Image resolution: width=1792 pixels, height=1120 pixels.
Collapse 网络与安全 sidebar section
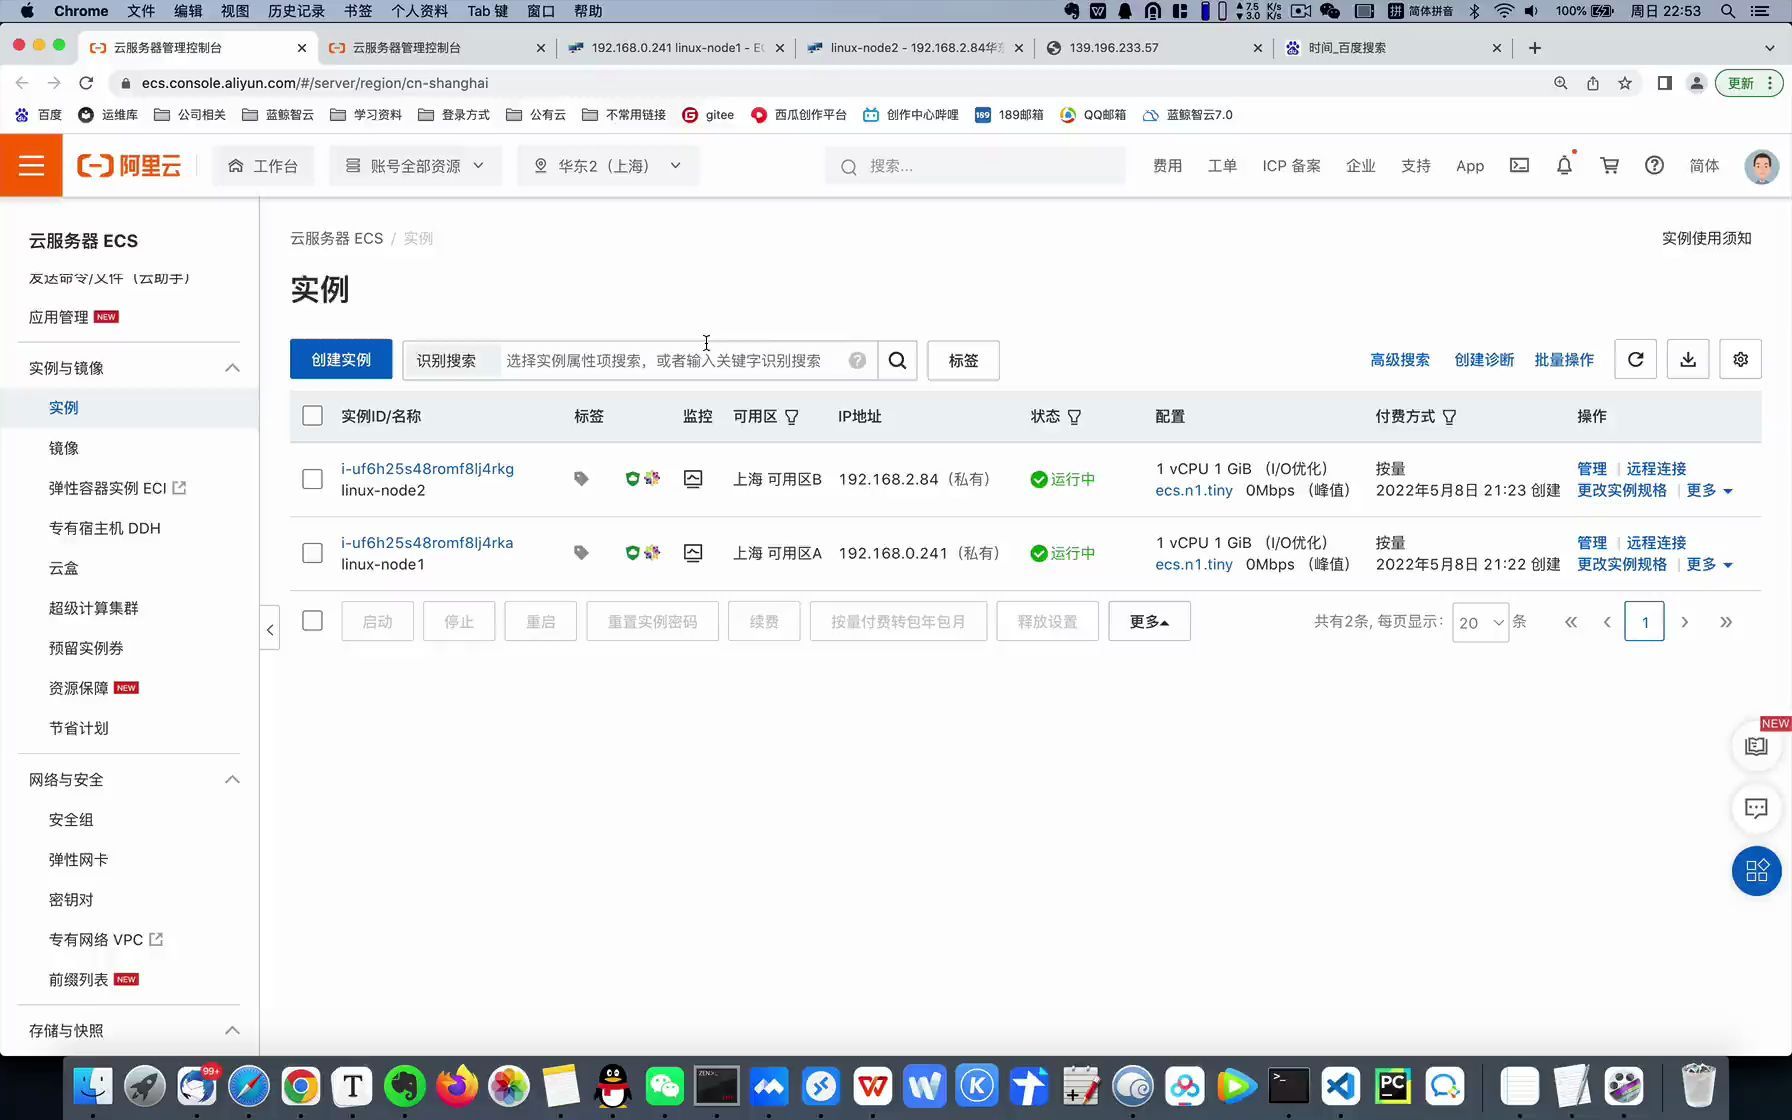pyautogui.click(x=232, y=779)
